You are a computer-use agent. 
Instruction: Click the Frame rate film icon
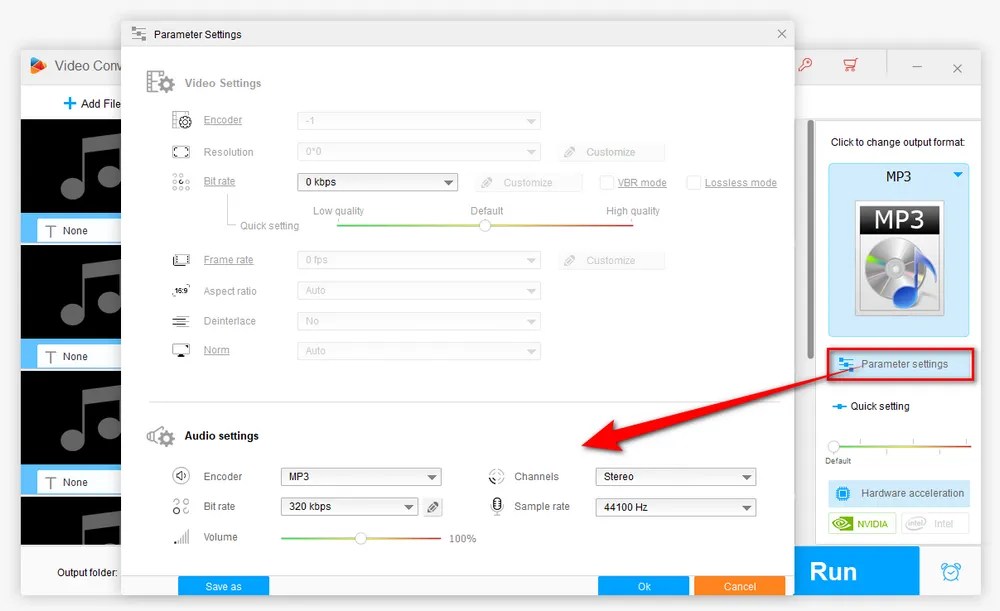(x=181, y=260)
